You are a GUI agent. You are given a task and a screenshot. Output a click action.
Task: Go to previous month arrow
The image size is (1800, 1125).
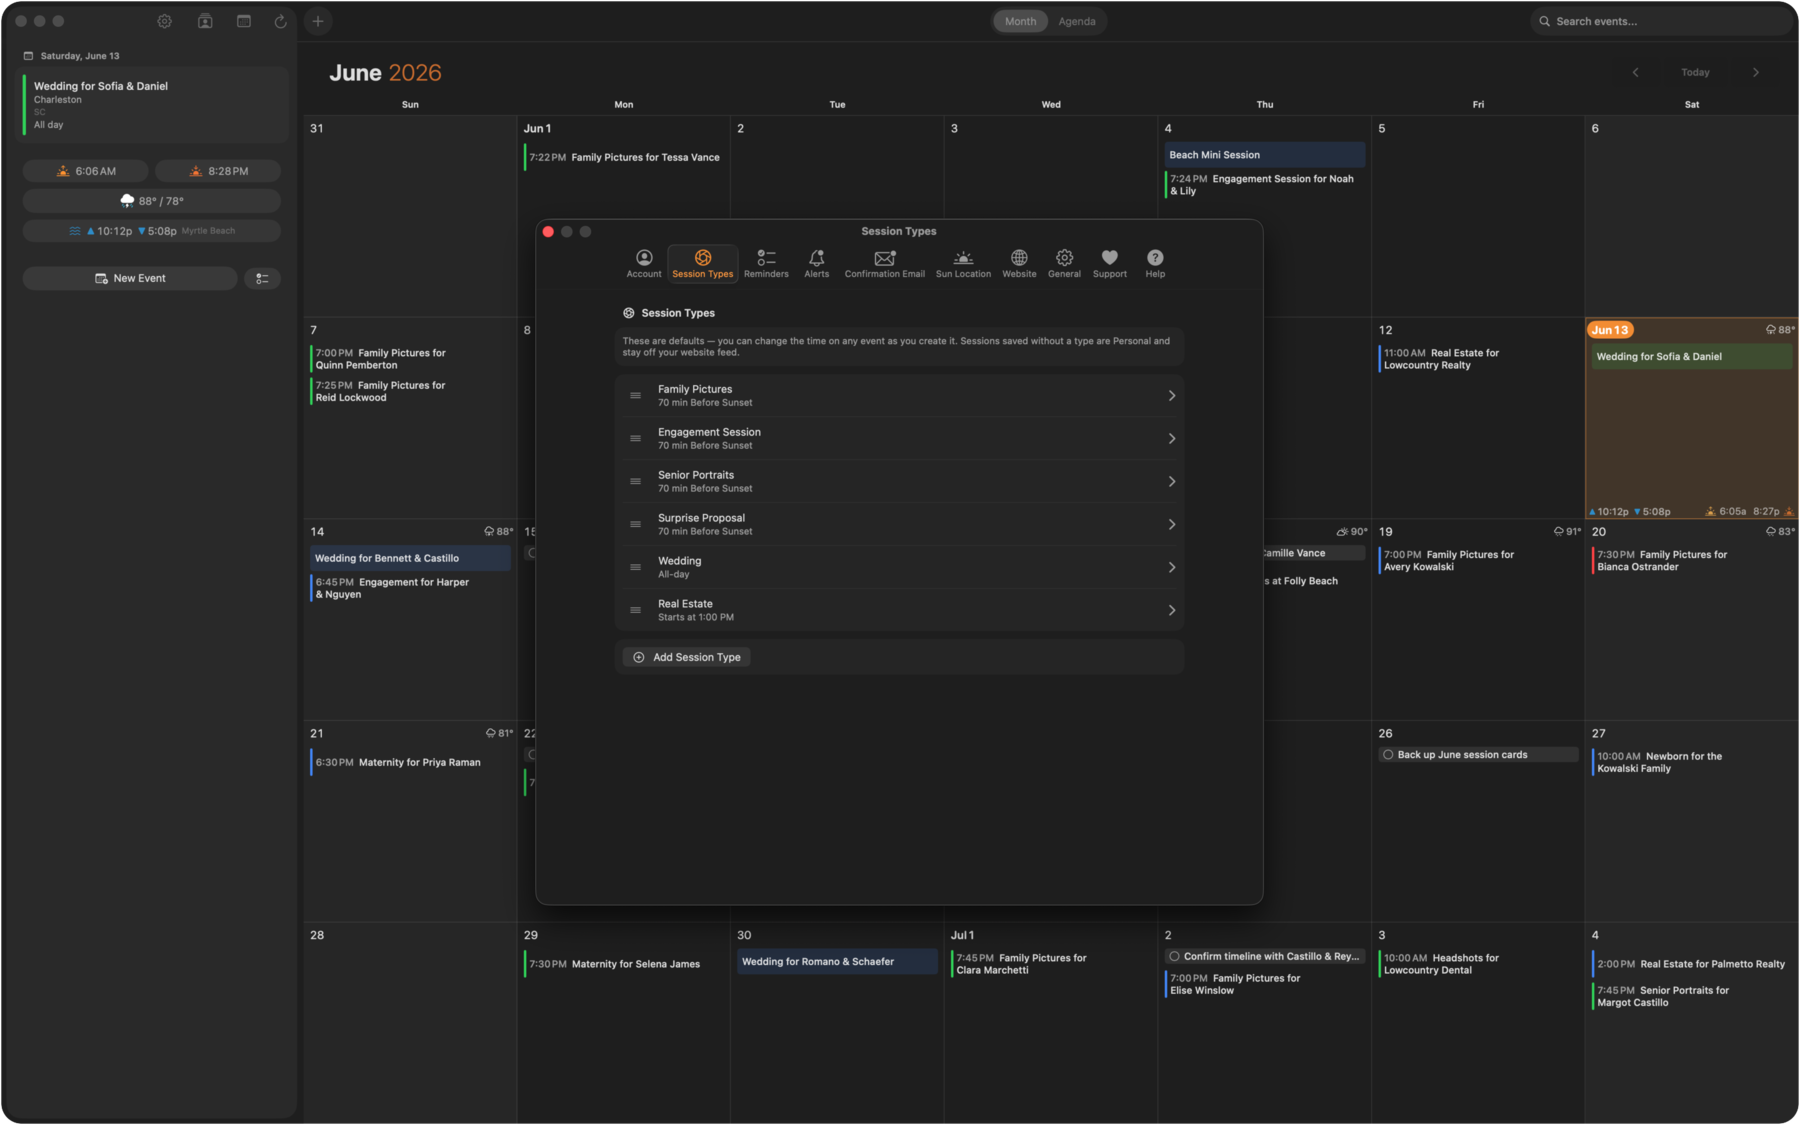pos(1635,72)
